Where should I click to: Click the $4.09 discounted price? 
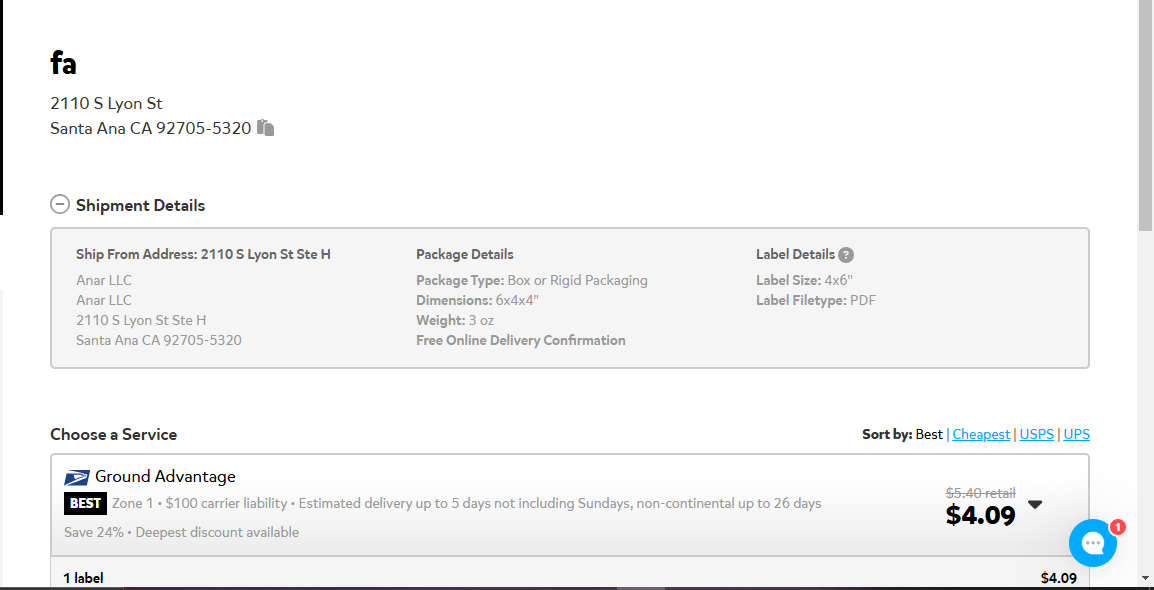coord(980,515)
